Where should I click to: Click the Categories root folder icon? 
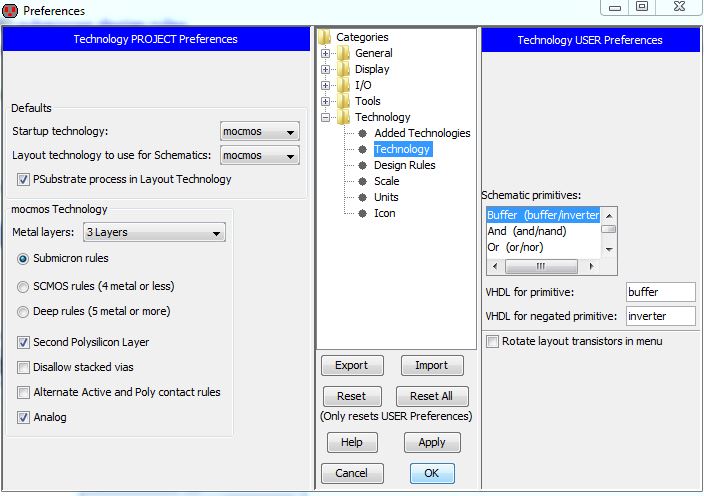pyautogui.click(x=325, y=37)
